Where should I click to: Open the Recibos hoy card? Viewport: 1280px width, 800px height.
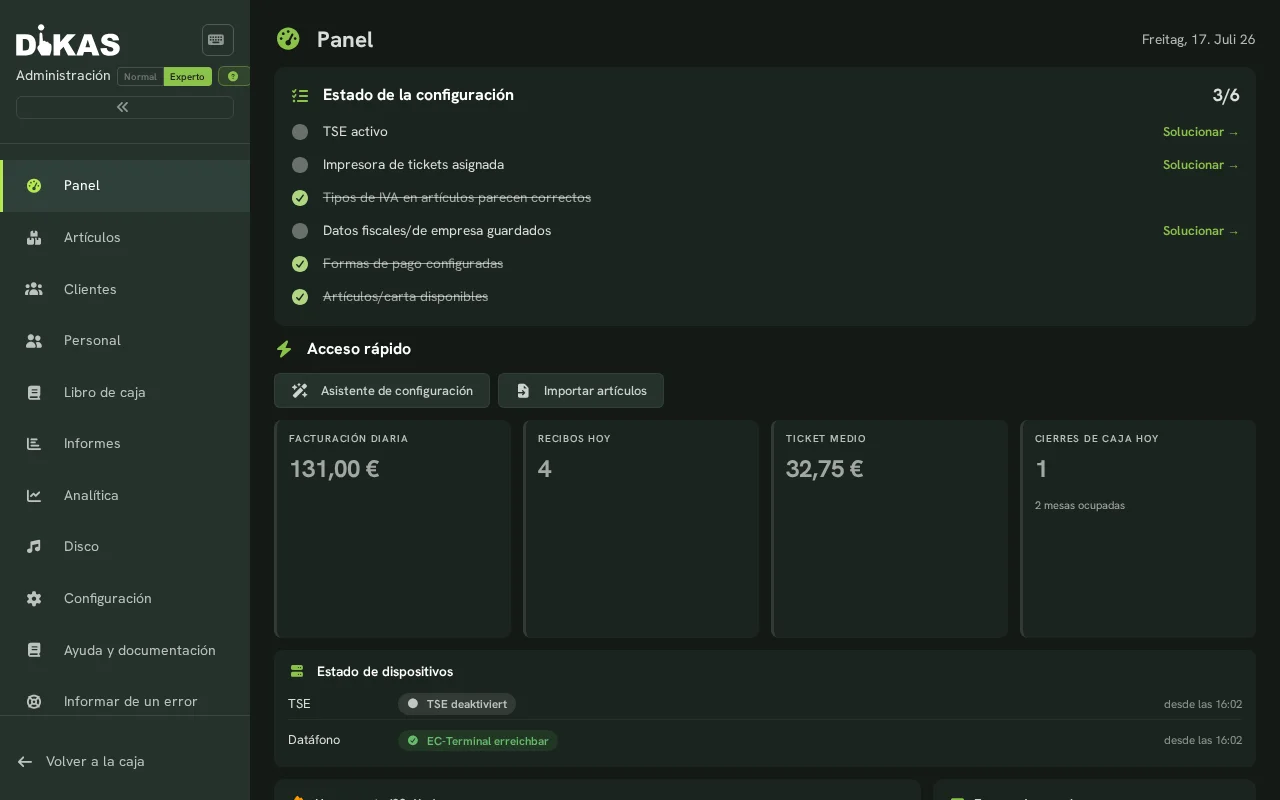(x=641, y=529)
